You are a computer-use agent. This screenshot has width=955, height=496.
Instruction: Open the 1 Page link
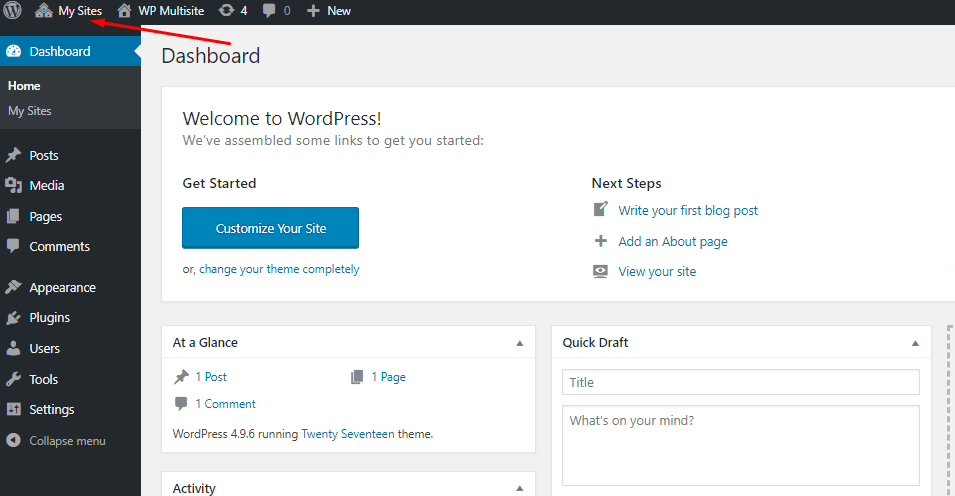point(389,377)
